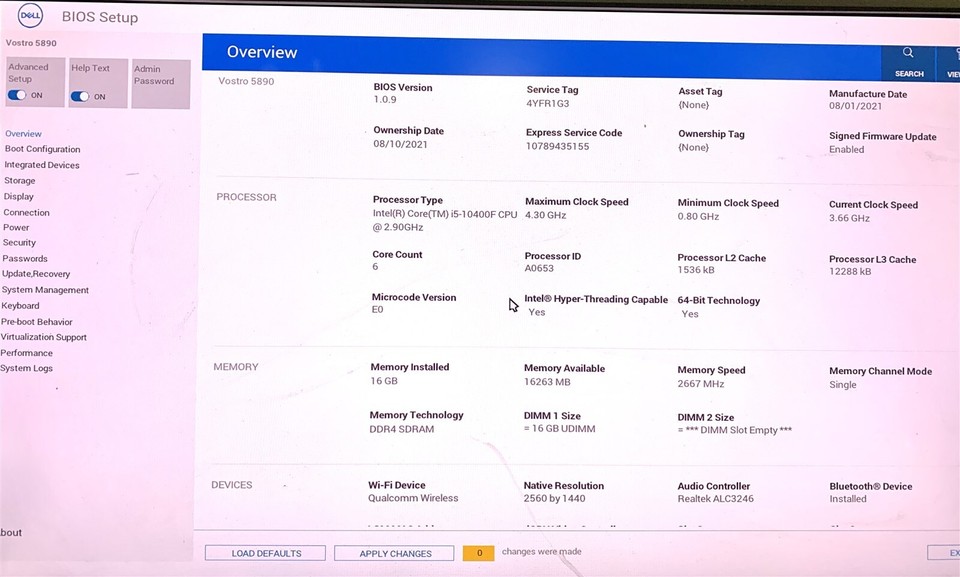Screen dimensions: 960x577
Task: Open the System Logs page
Action: click(x=26, y=368)
